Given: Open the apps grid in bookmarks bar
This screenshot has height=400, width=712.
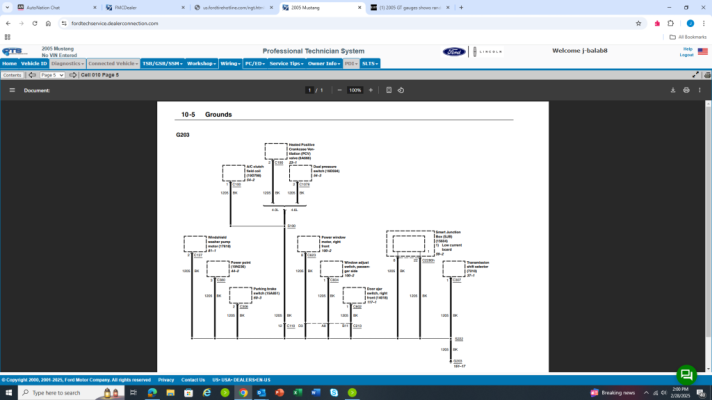Looking at the screenshot, I should pos(7,37).
